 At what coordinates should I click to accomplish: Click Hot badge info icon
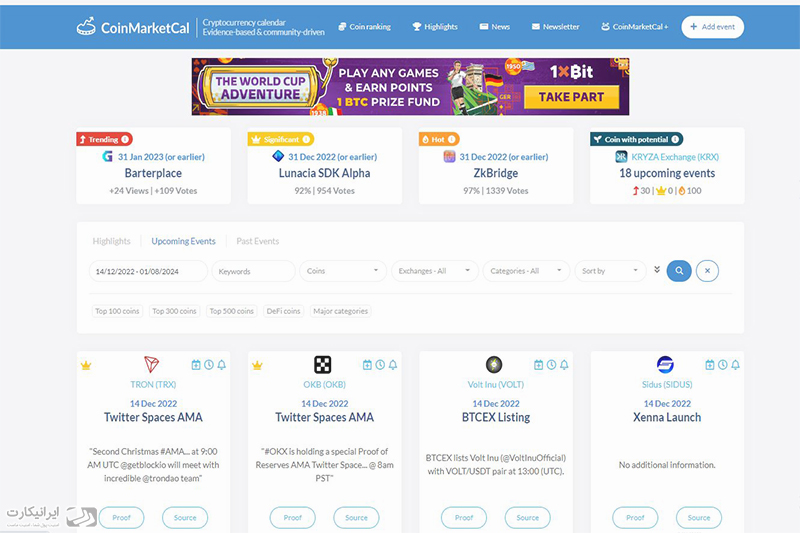coord(452,139)
